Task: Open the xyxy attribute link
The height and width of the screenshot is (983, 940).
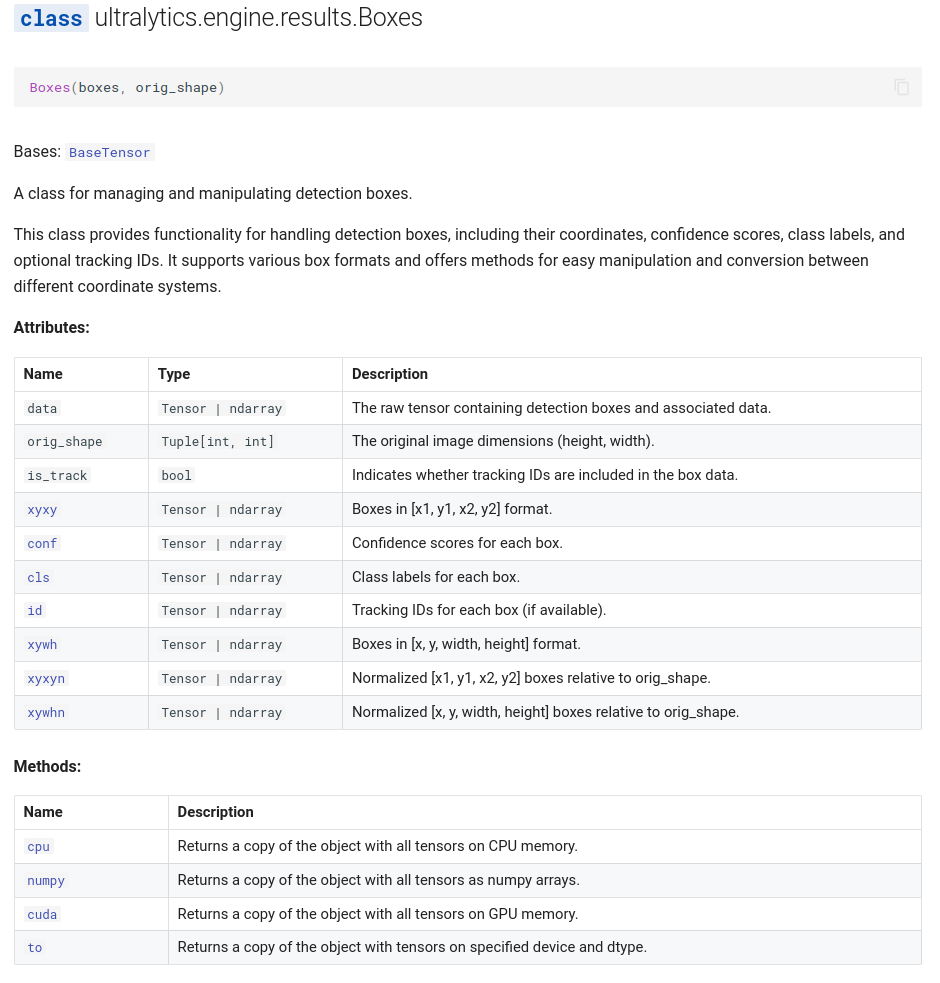Action: pos(42,510)
